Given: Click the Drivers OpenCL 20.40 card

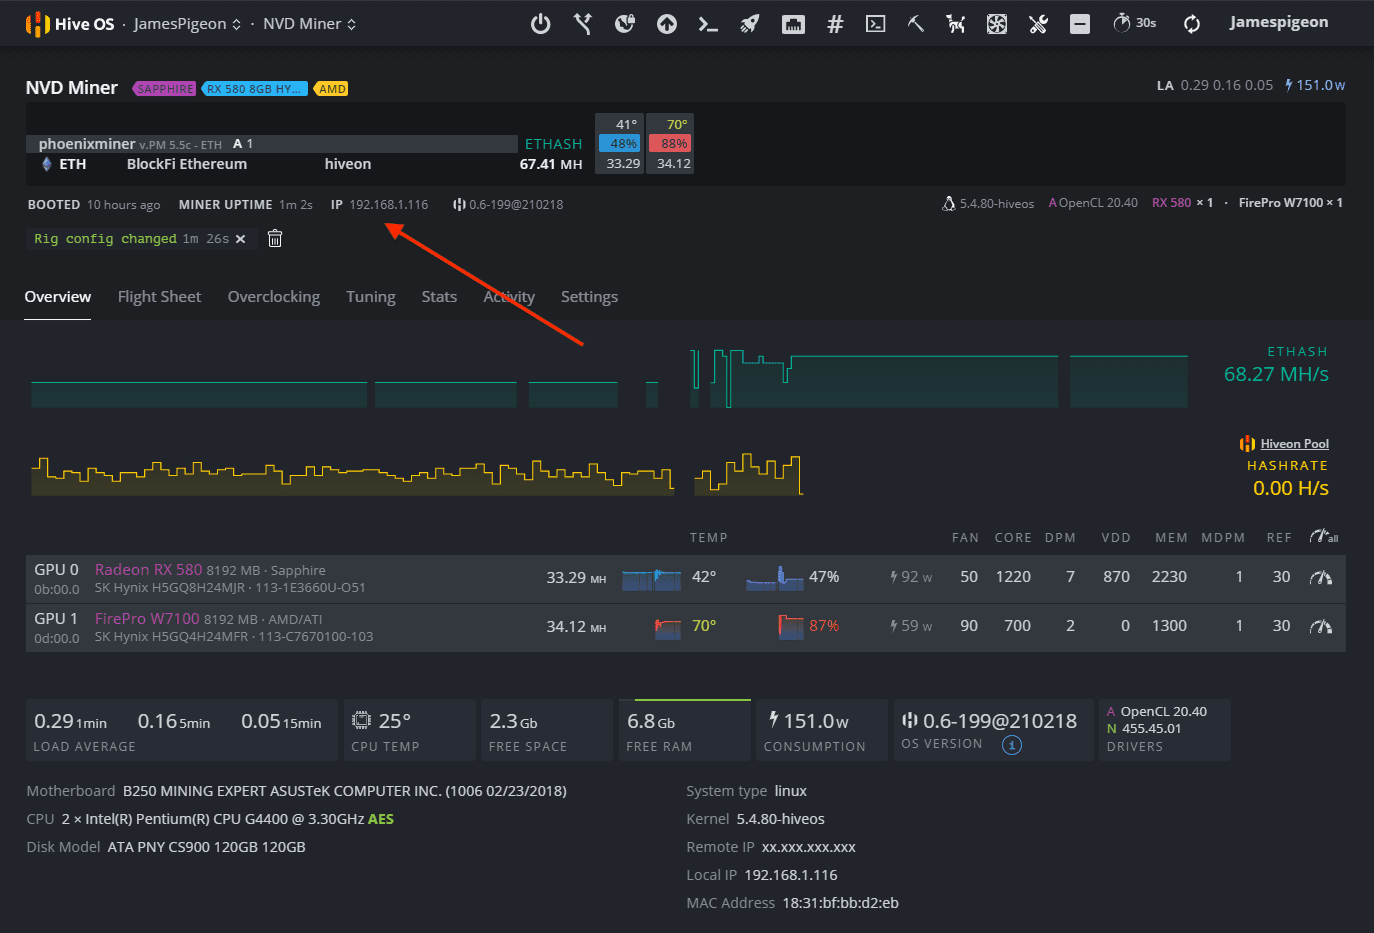Looking at the screenshot, I should [1164, 730].
